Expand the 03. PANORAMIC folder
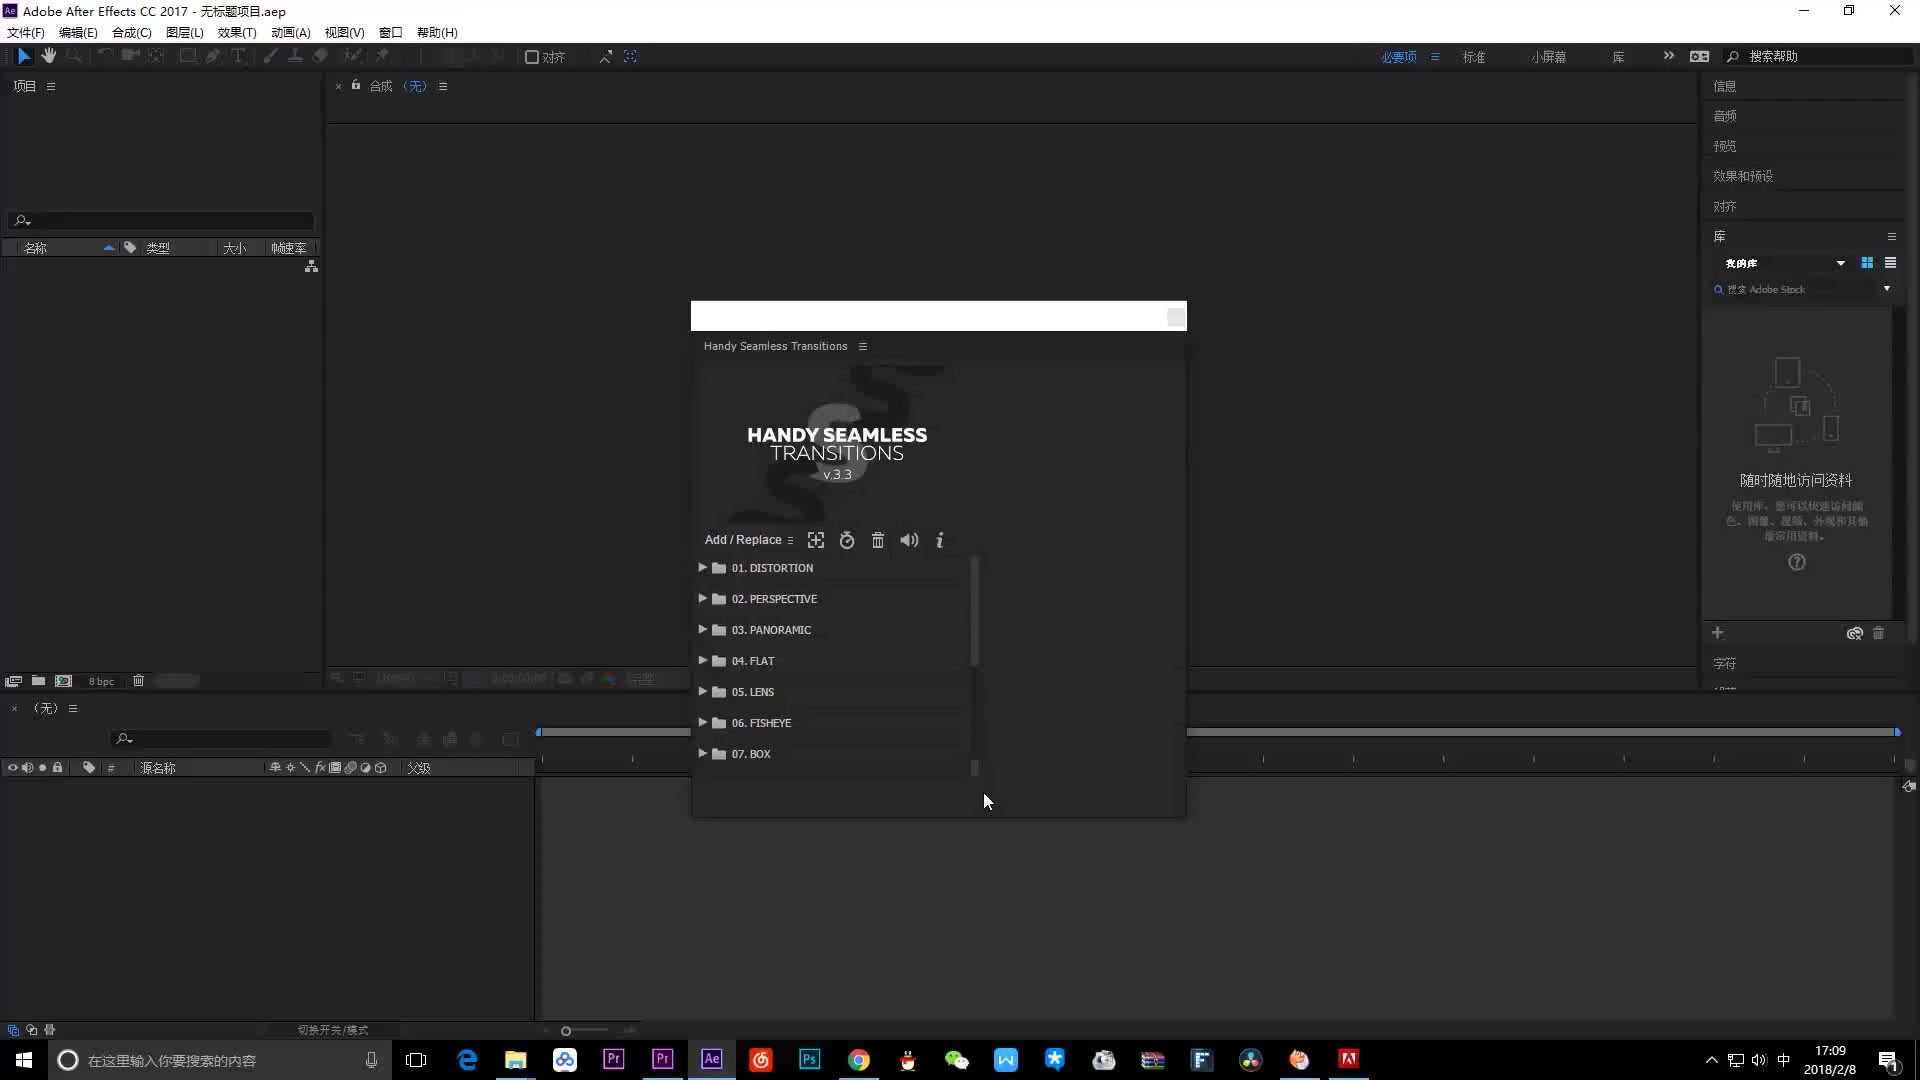This screenshot has height=1080, width=1920. coord(702,629)
